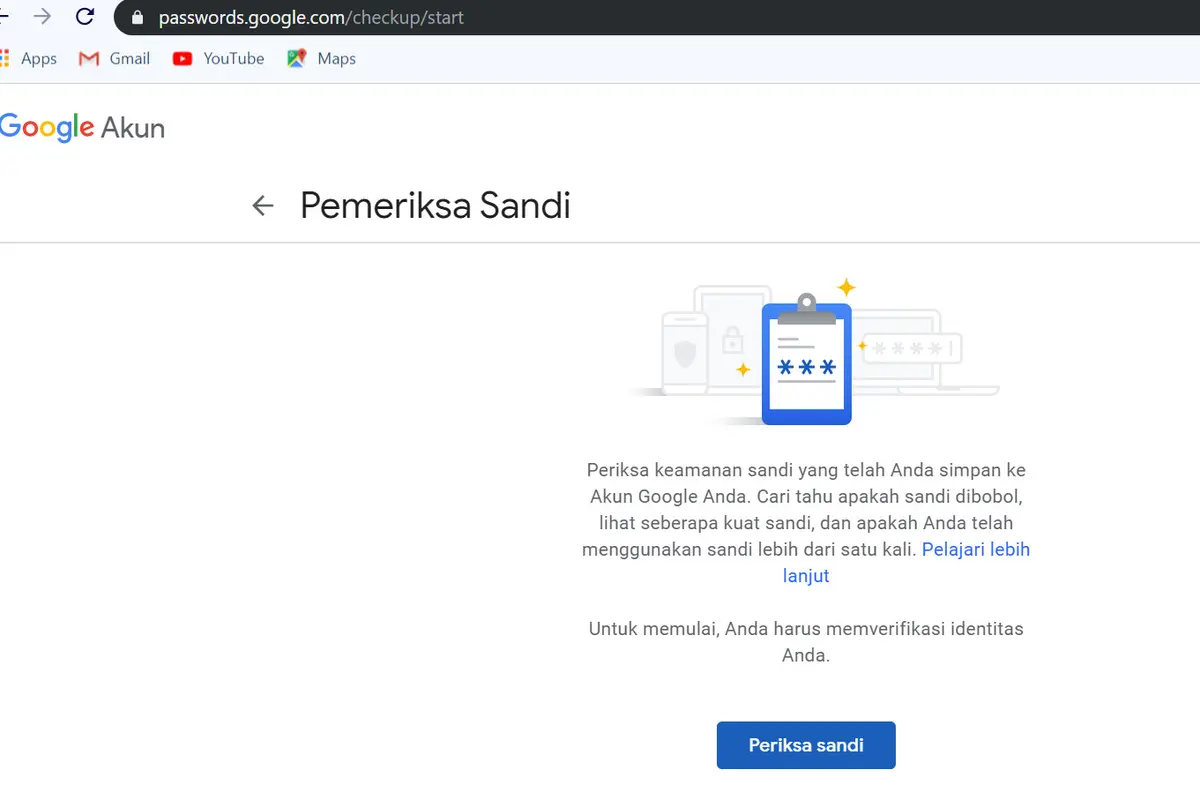Click the Pemeriksa Sandi heading
This screenshot has width=1200, height=800.
coord(435,205)
